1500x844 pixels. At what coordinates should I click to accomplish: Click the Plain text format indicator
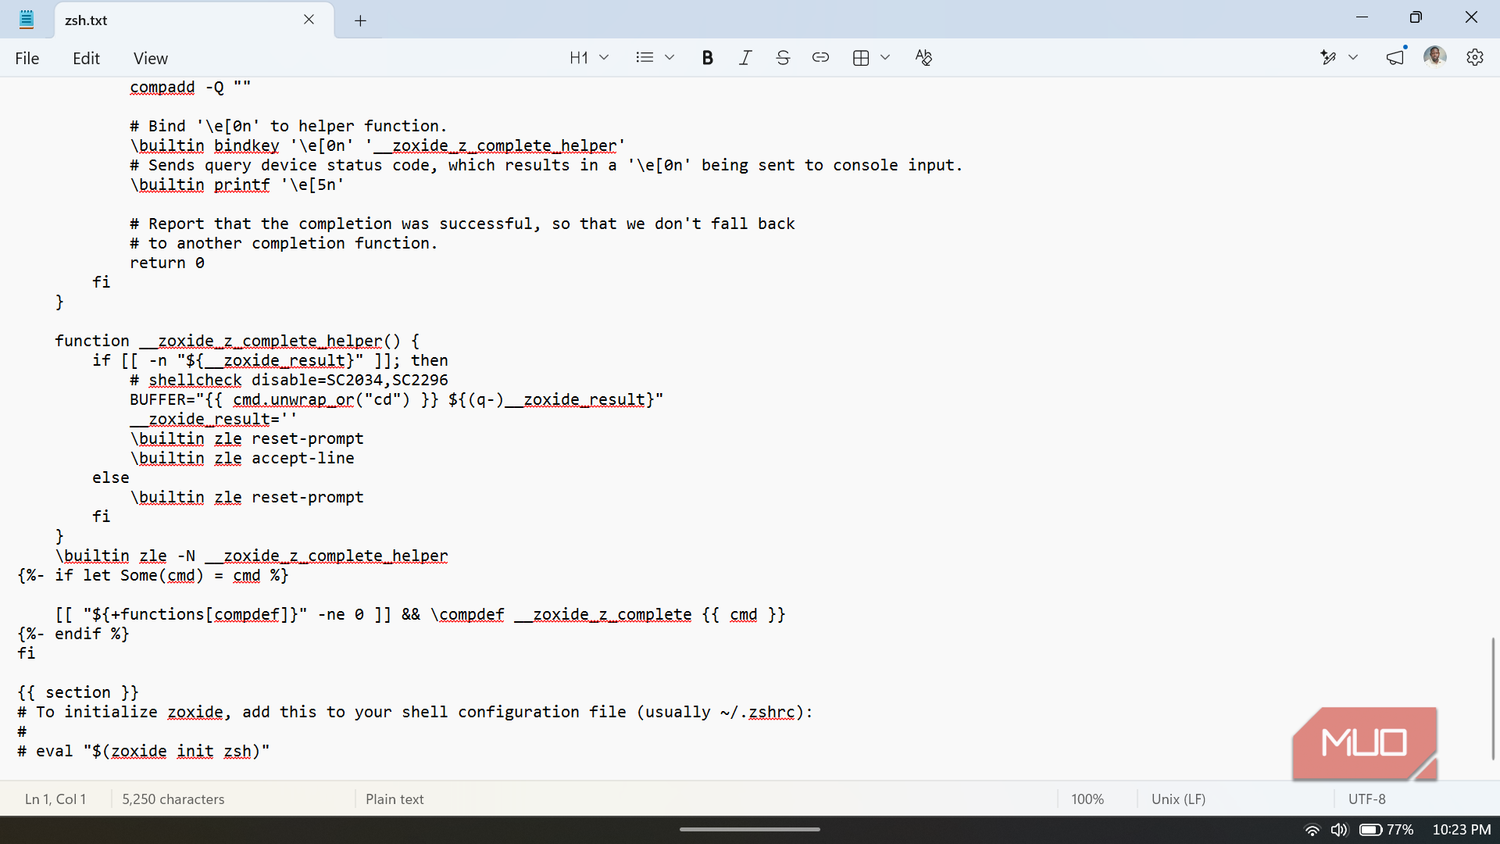coord(395,799)
